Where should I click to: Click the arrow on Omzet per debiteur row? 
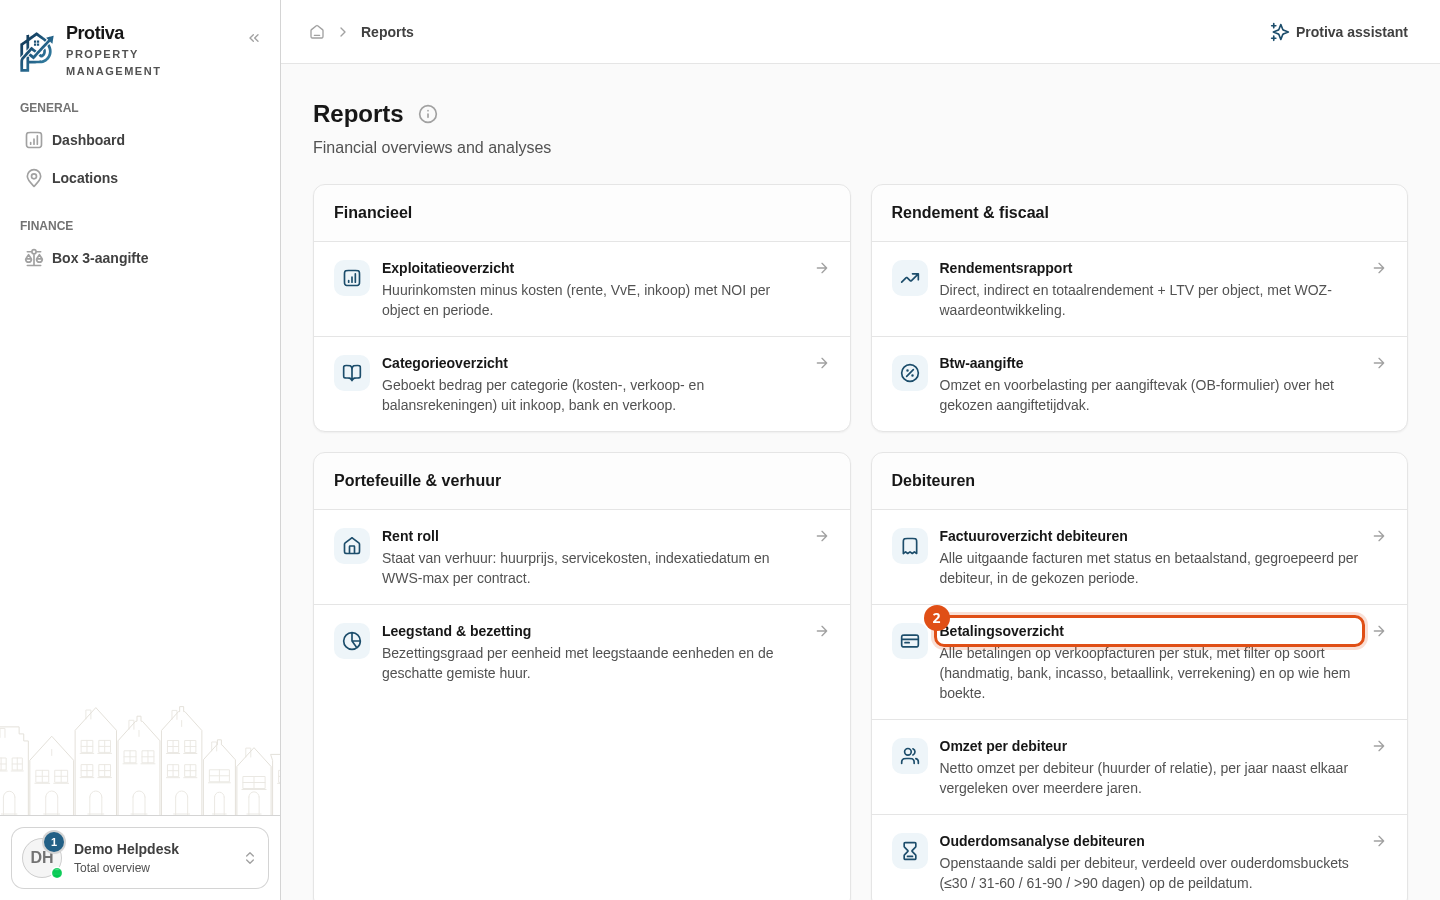point(1379,746)
